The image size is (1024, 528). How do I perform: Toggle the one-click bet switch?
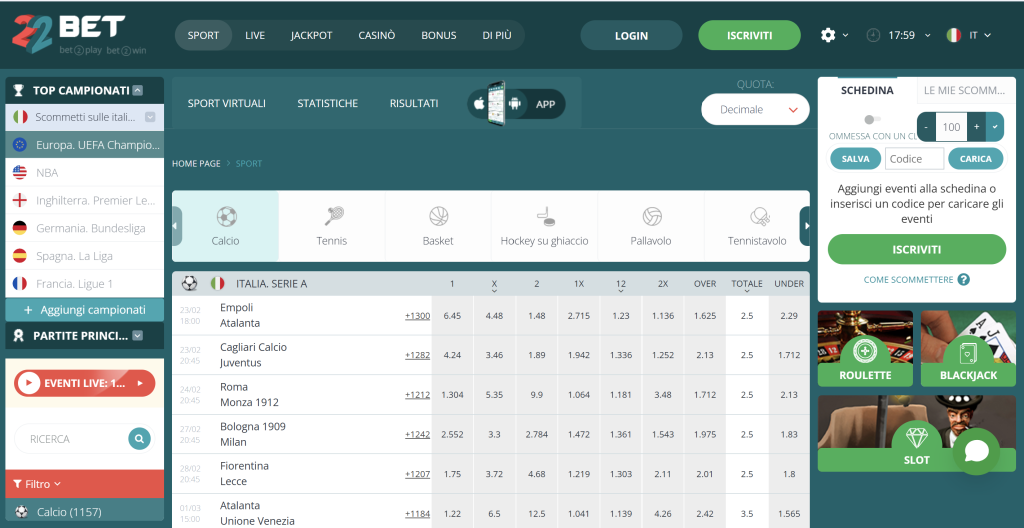pos(872,120)
